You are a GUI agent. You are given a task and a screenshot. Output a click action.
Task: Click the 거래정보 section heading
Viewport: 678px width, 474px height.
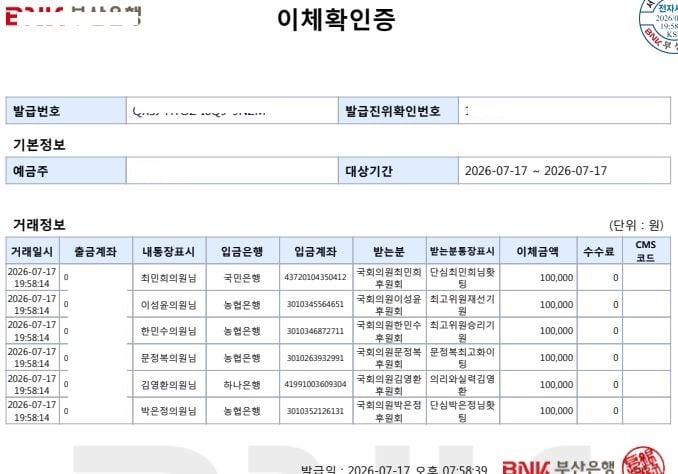point(39,224)
